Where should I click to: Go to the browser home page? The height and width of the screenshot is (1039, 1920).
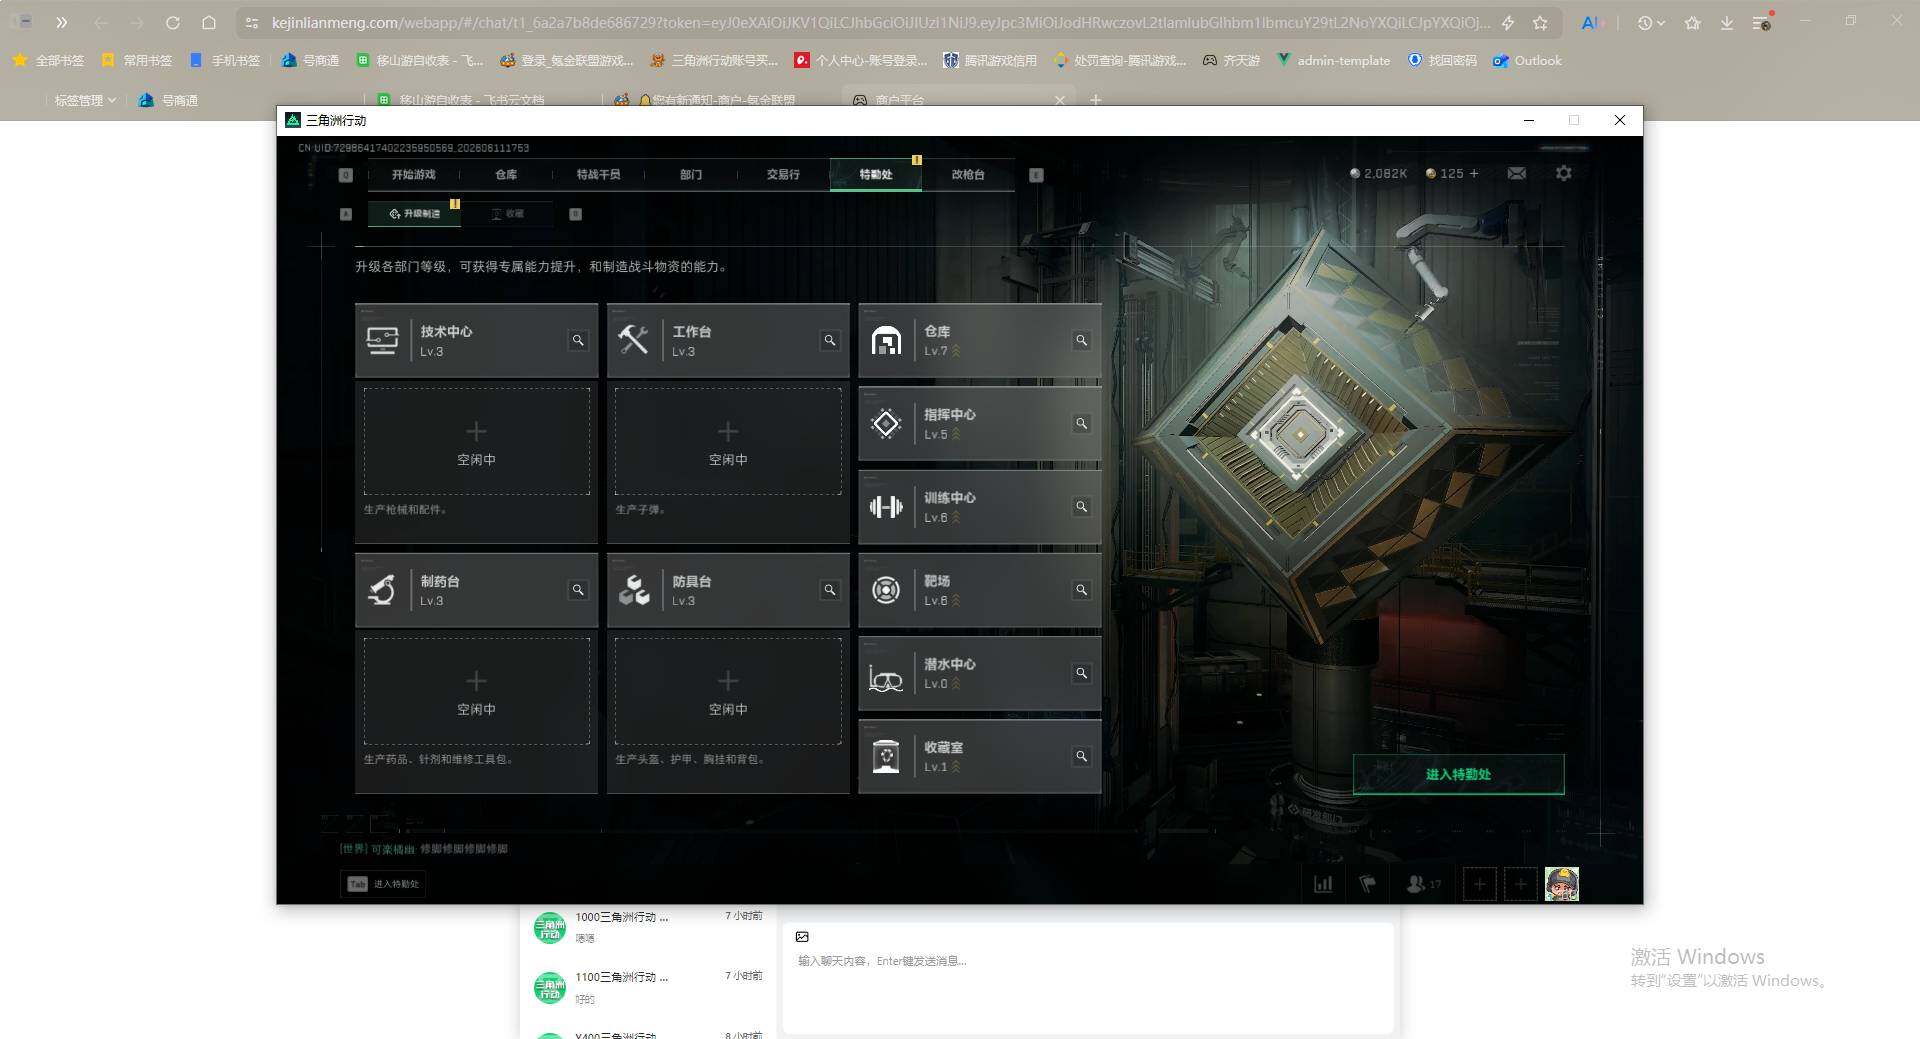click(x=208, y=22)
